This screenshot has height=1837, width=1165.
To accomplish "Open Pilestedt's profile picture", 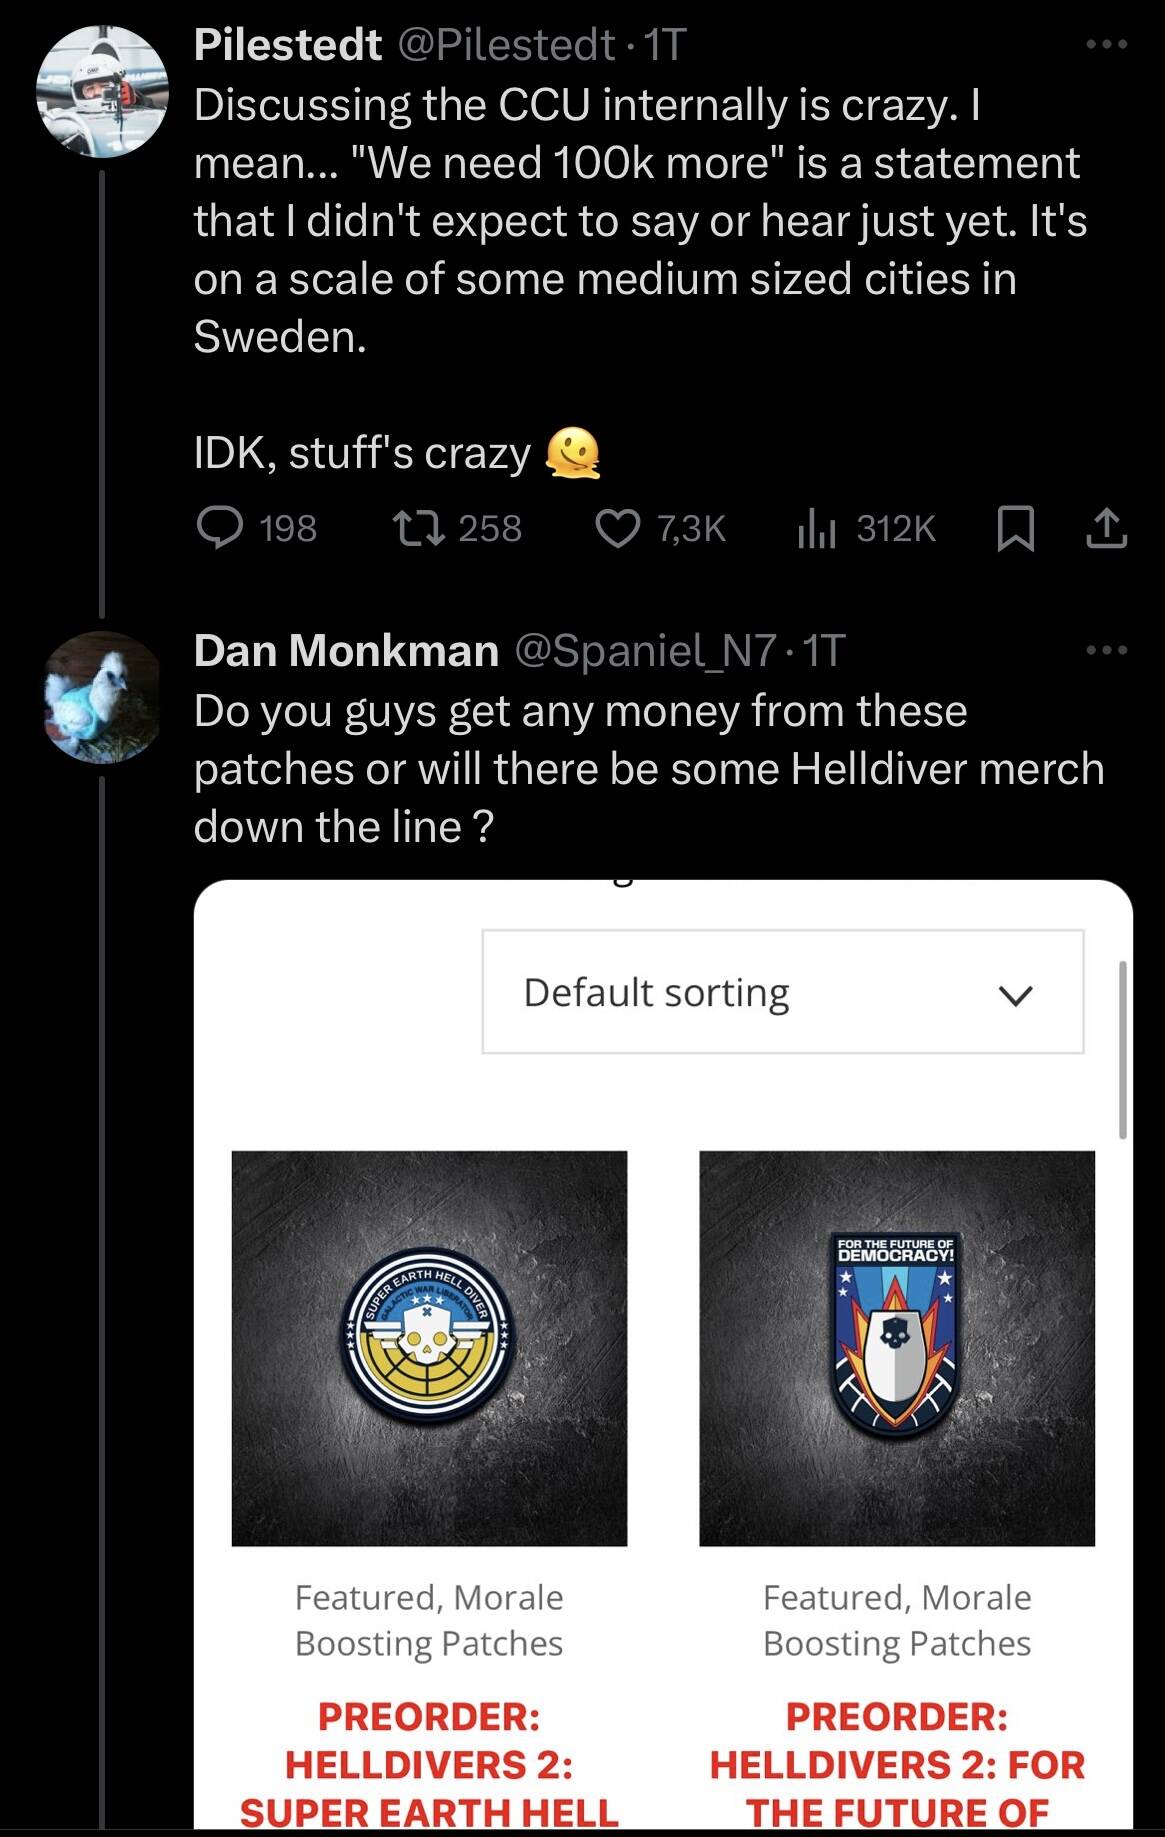I will [x=102, y=92].
